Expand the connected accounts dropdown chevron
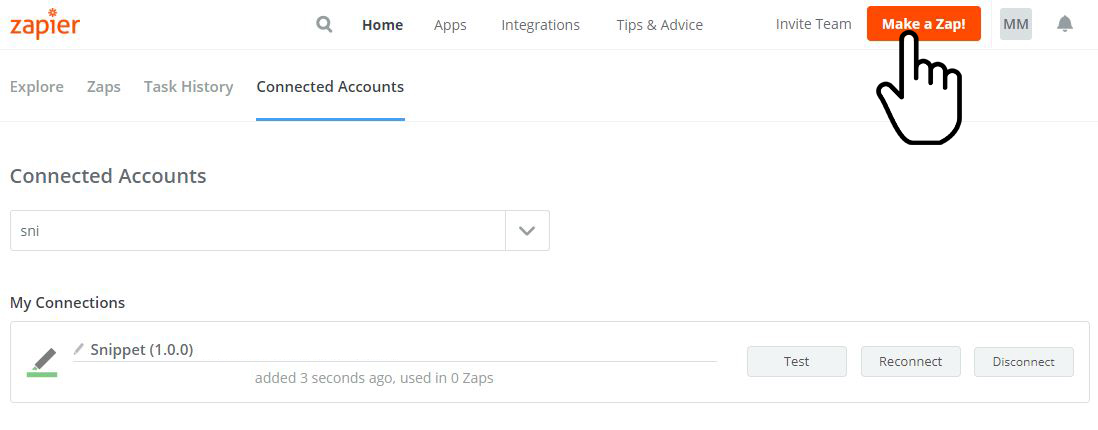1098x430 pixels. click(x=527, y=230)
